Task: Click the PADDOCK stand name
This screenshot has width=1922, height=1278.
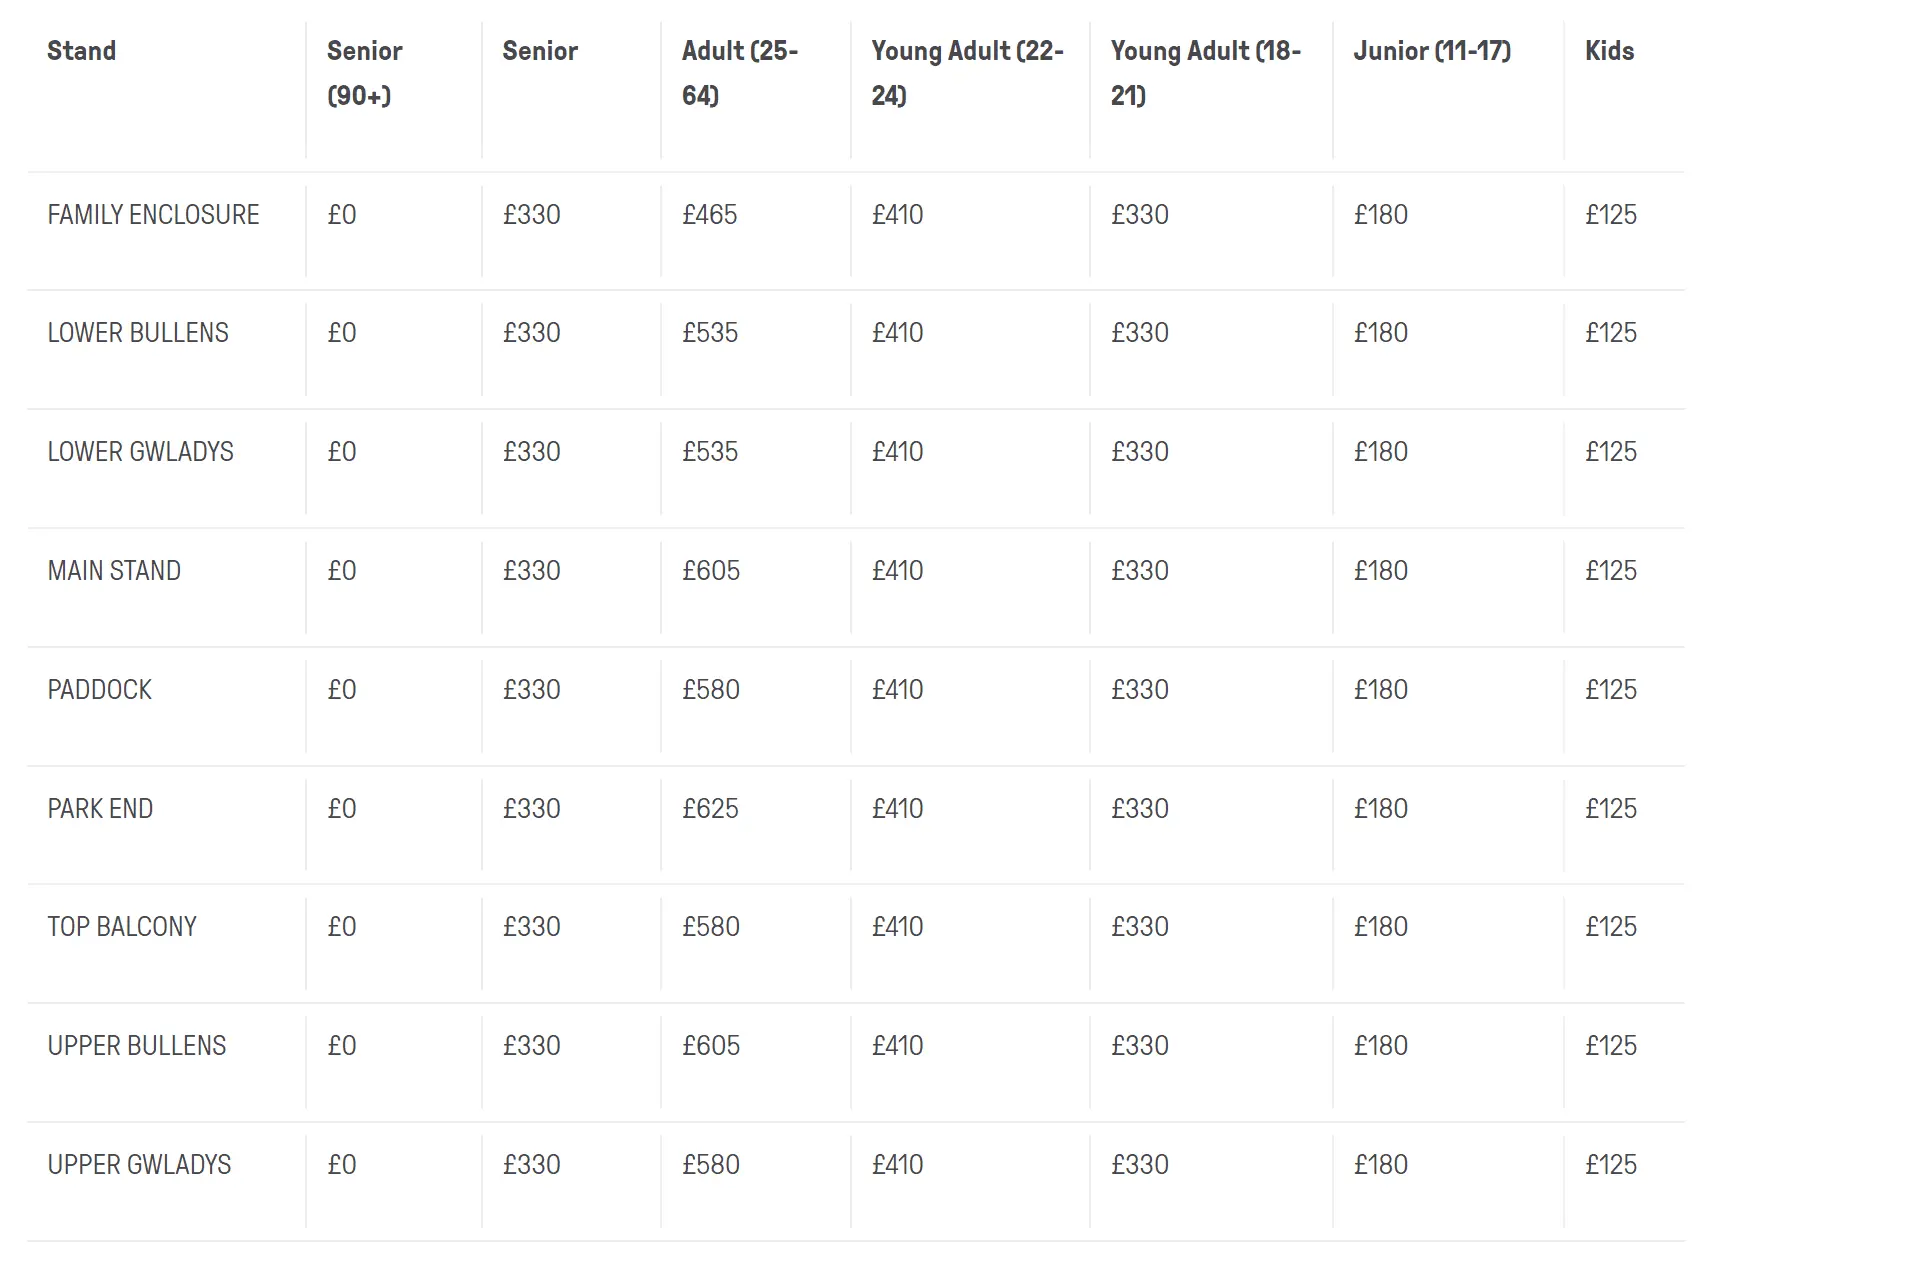Action: click(x=99, y=690)
